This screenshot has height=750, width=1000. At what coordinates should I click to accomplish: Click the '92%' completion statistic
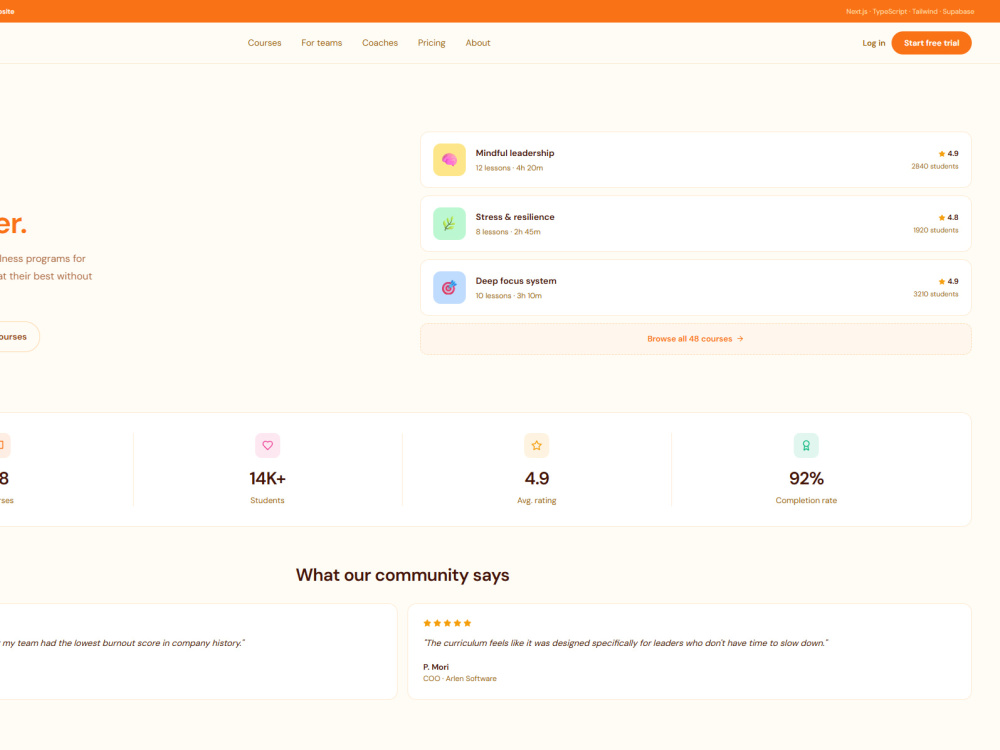pos(806,478)
